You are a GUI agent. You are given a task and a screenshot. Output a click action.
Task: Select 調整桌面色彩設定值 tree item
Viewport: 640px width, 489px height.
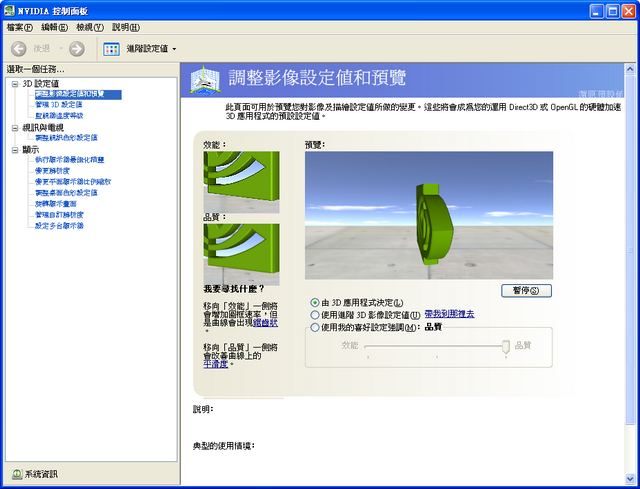tap(67, 193)
